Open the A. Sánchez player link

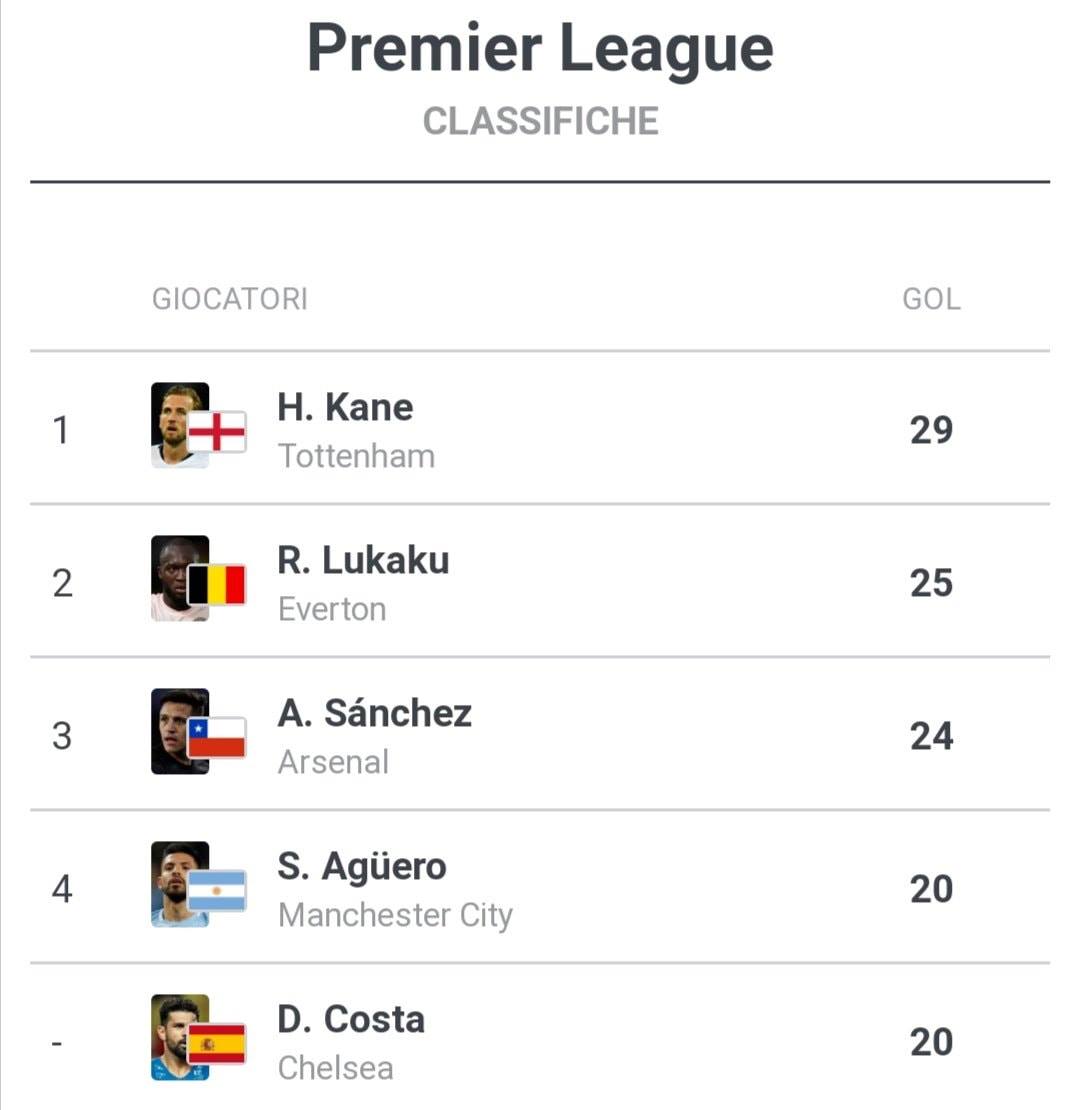click(x=374, y=712)
